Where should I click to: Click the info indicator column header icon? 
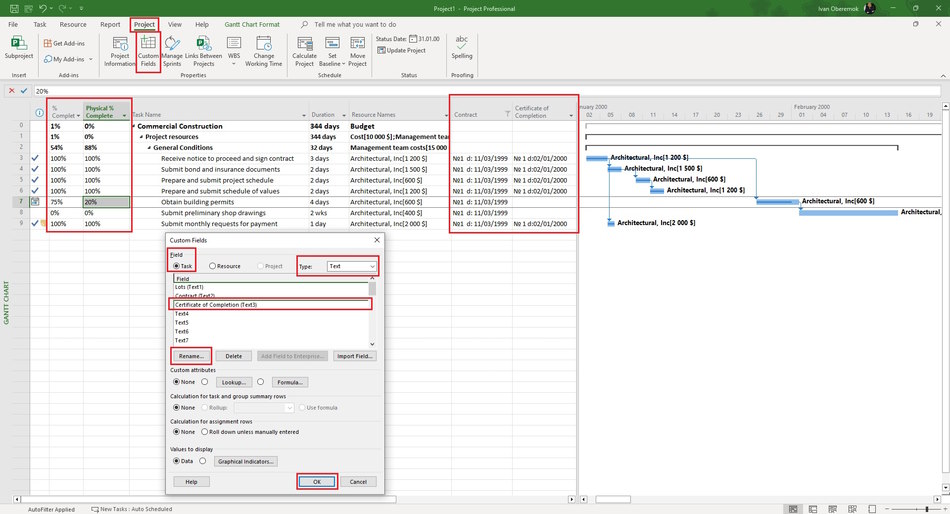click(x=39, y=113)
